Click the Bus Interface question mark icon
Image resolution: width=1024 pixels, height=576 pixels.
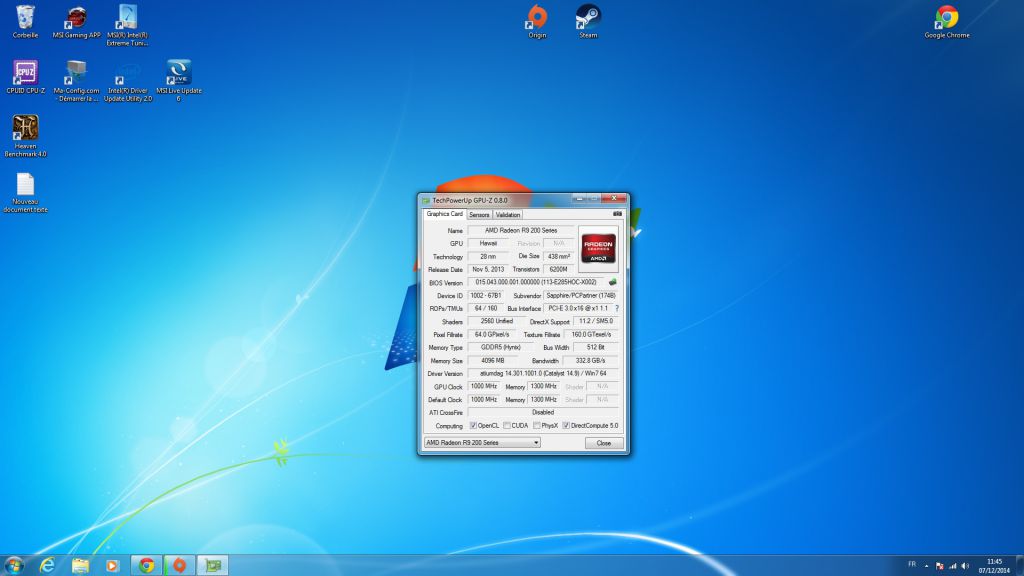616,308
